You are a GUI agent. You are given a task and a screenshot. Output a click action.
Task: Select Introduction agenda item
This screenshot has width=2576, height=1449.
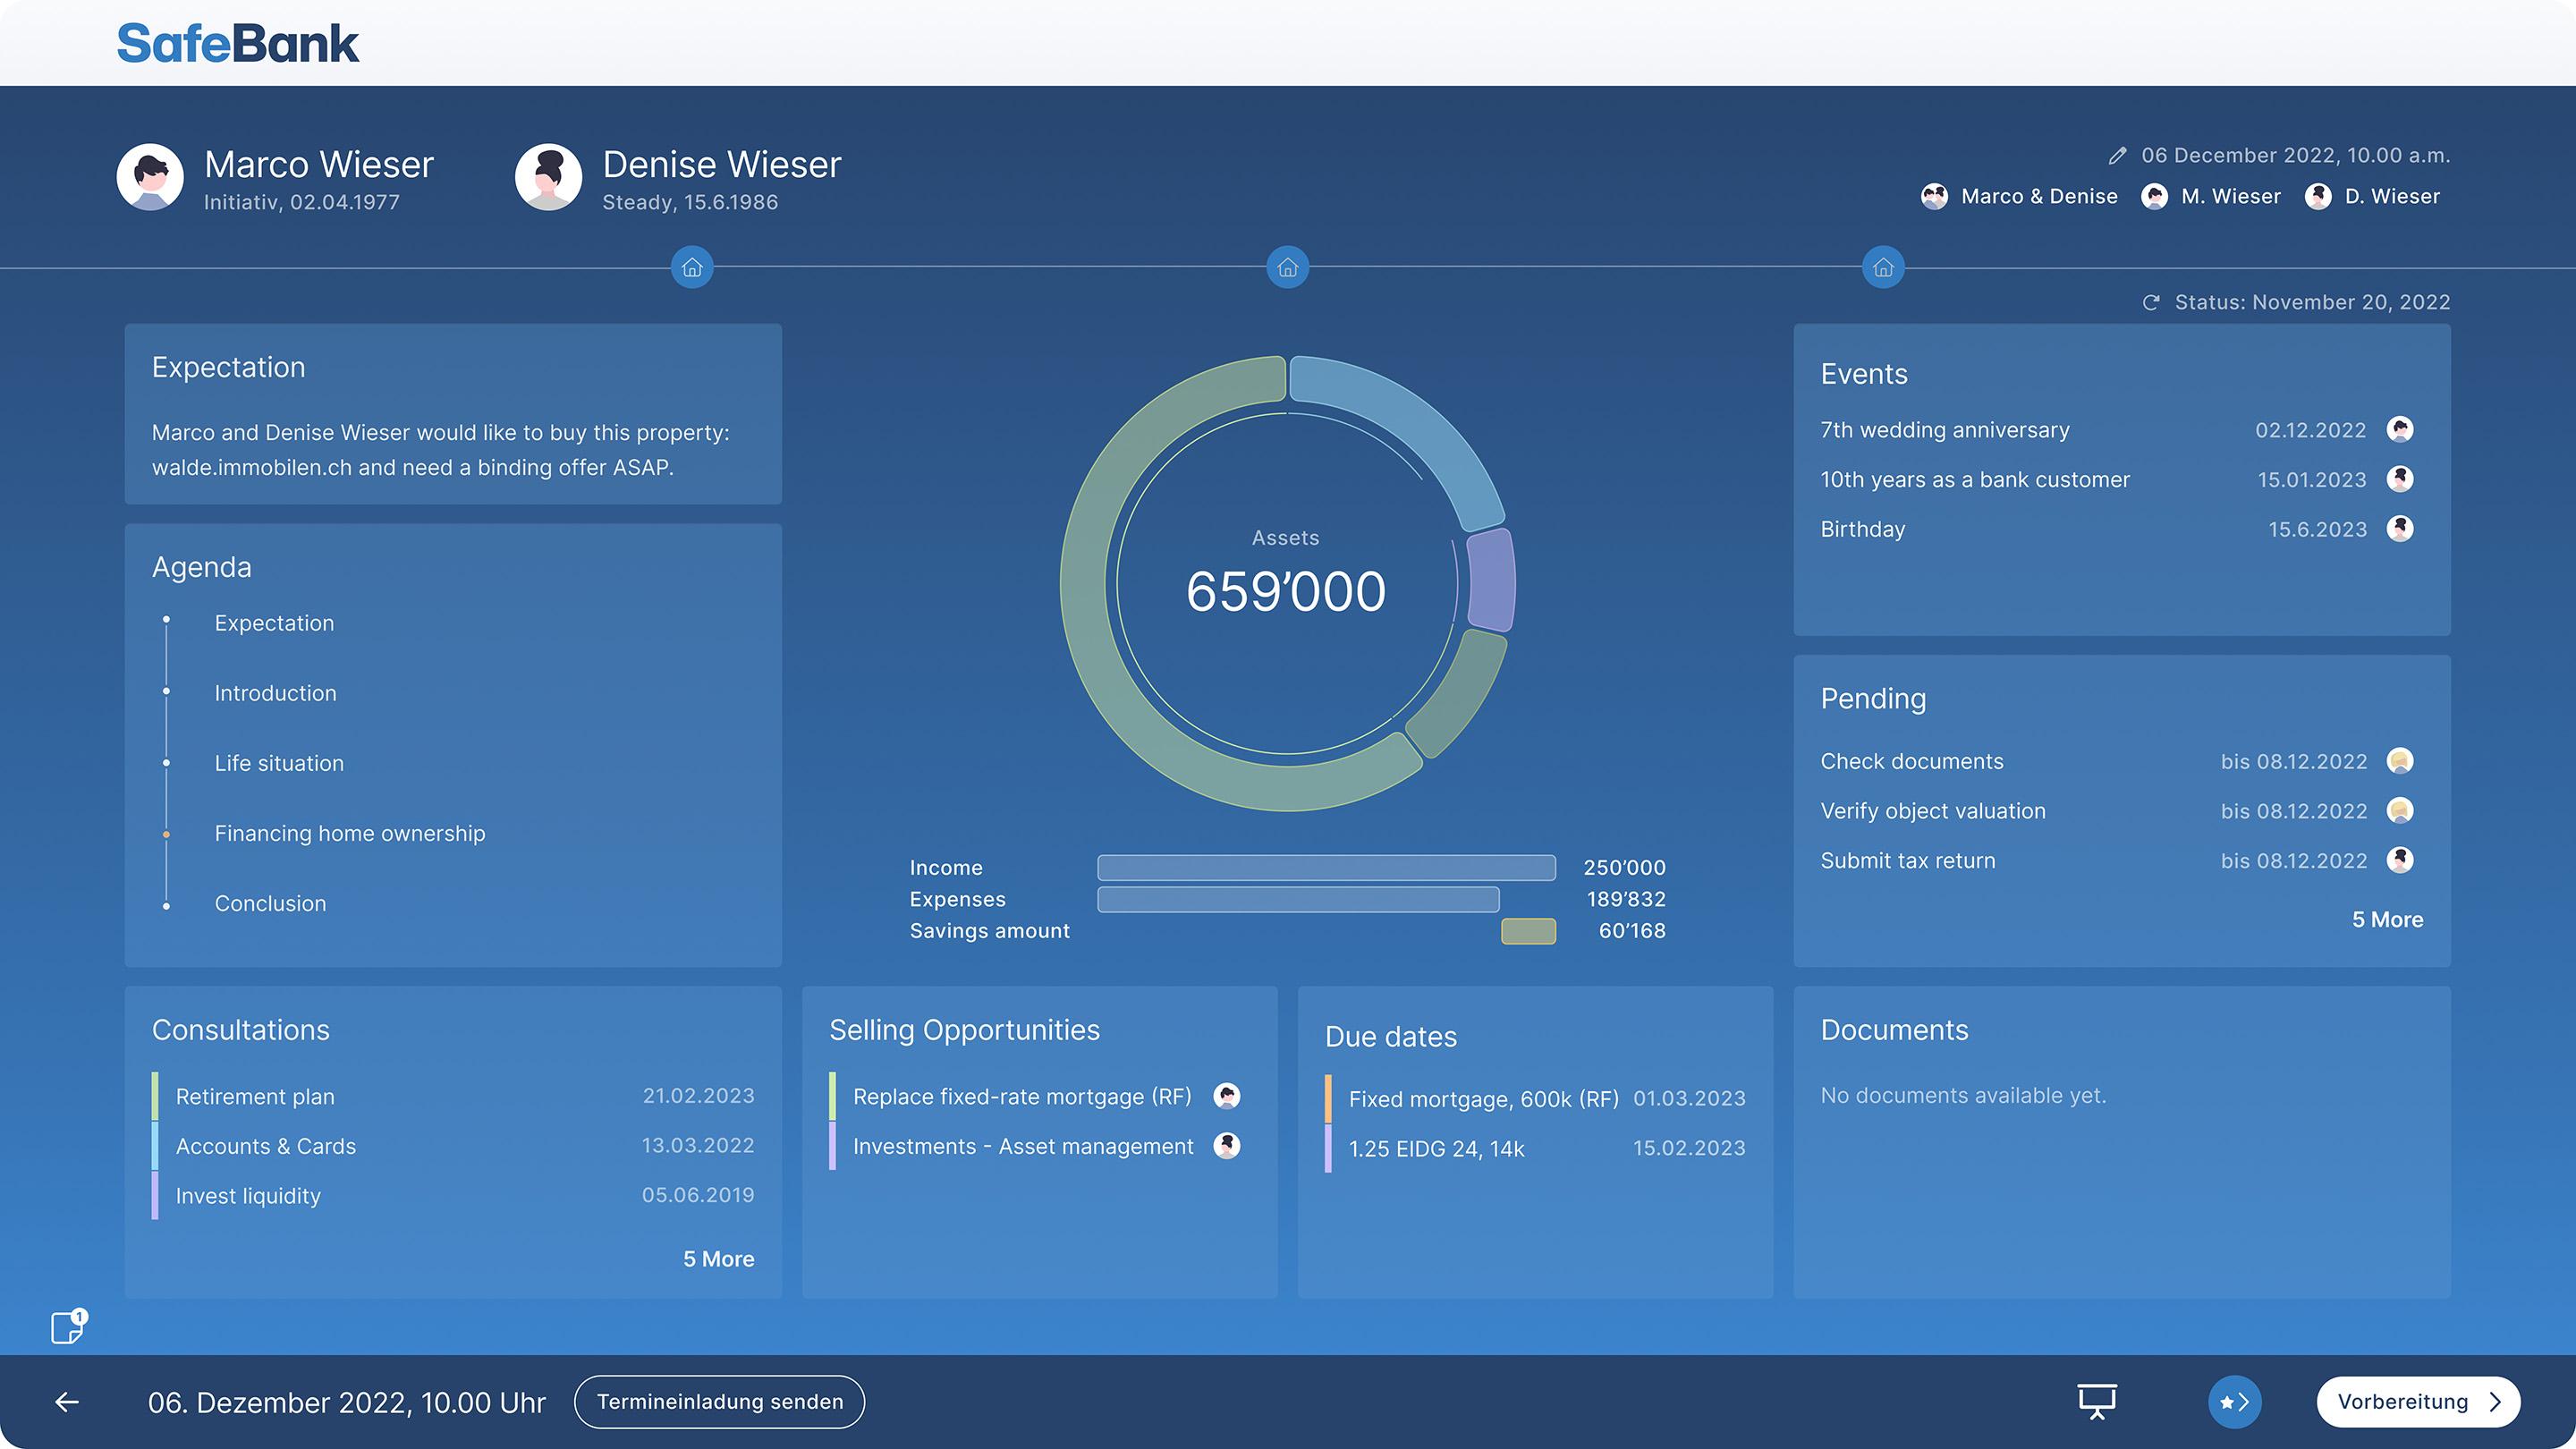(x=275, y=693)
